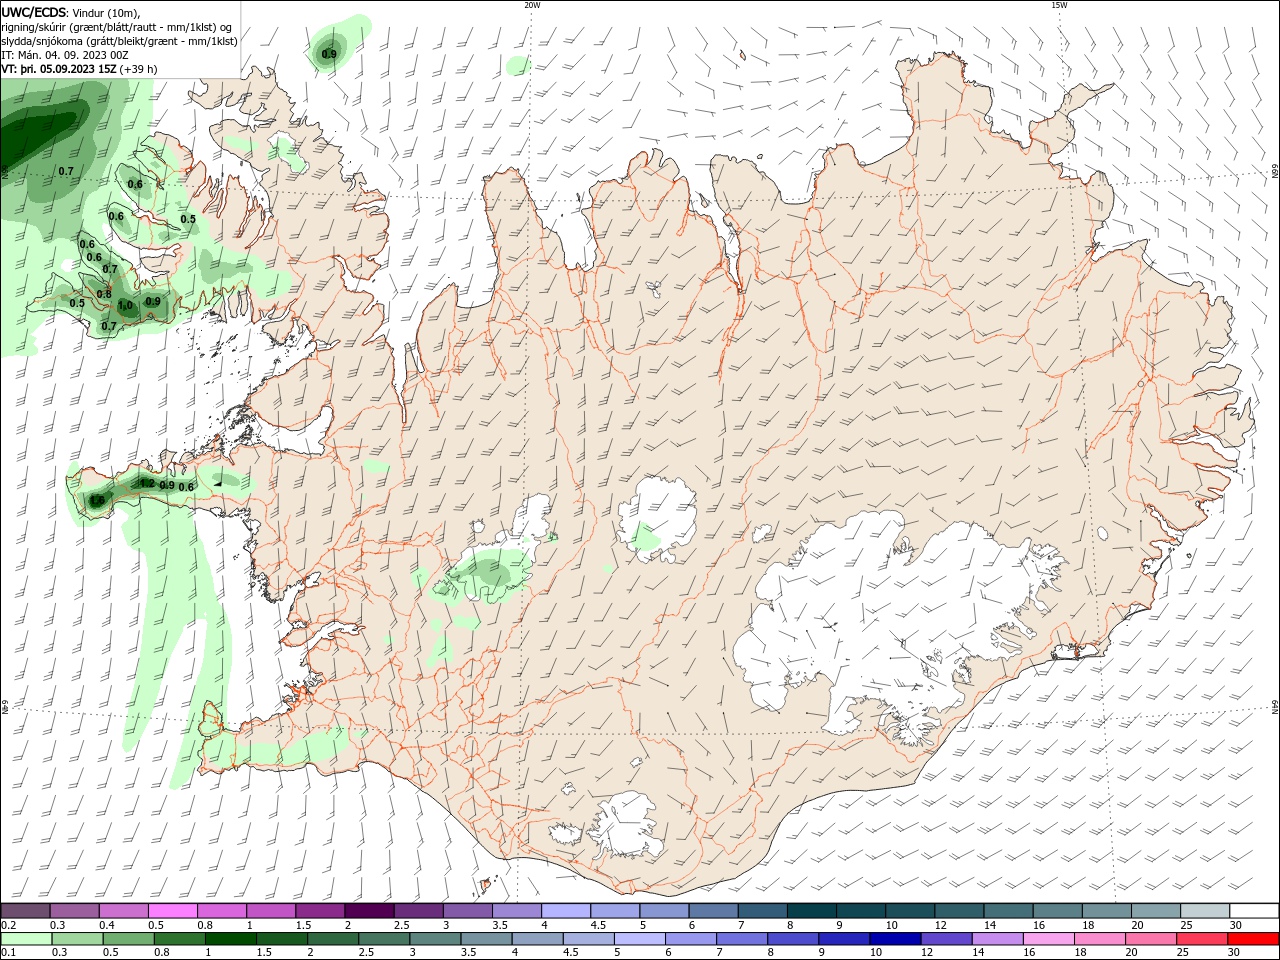Image resolution: width=1280 pixels, height=960 pixels.
Task: Click the green rain patch over Langjökull
Action: [x=487, y=572]
